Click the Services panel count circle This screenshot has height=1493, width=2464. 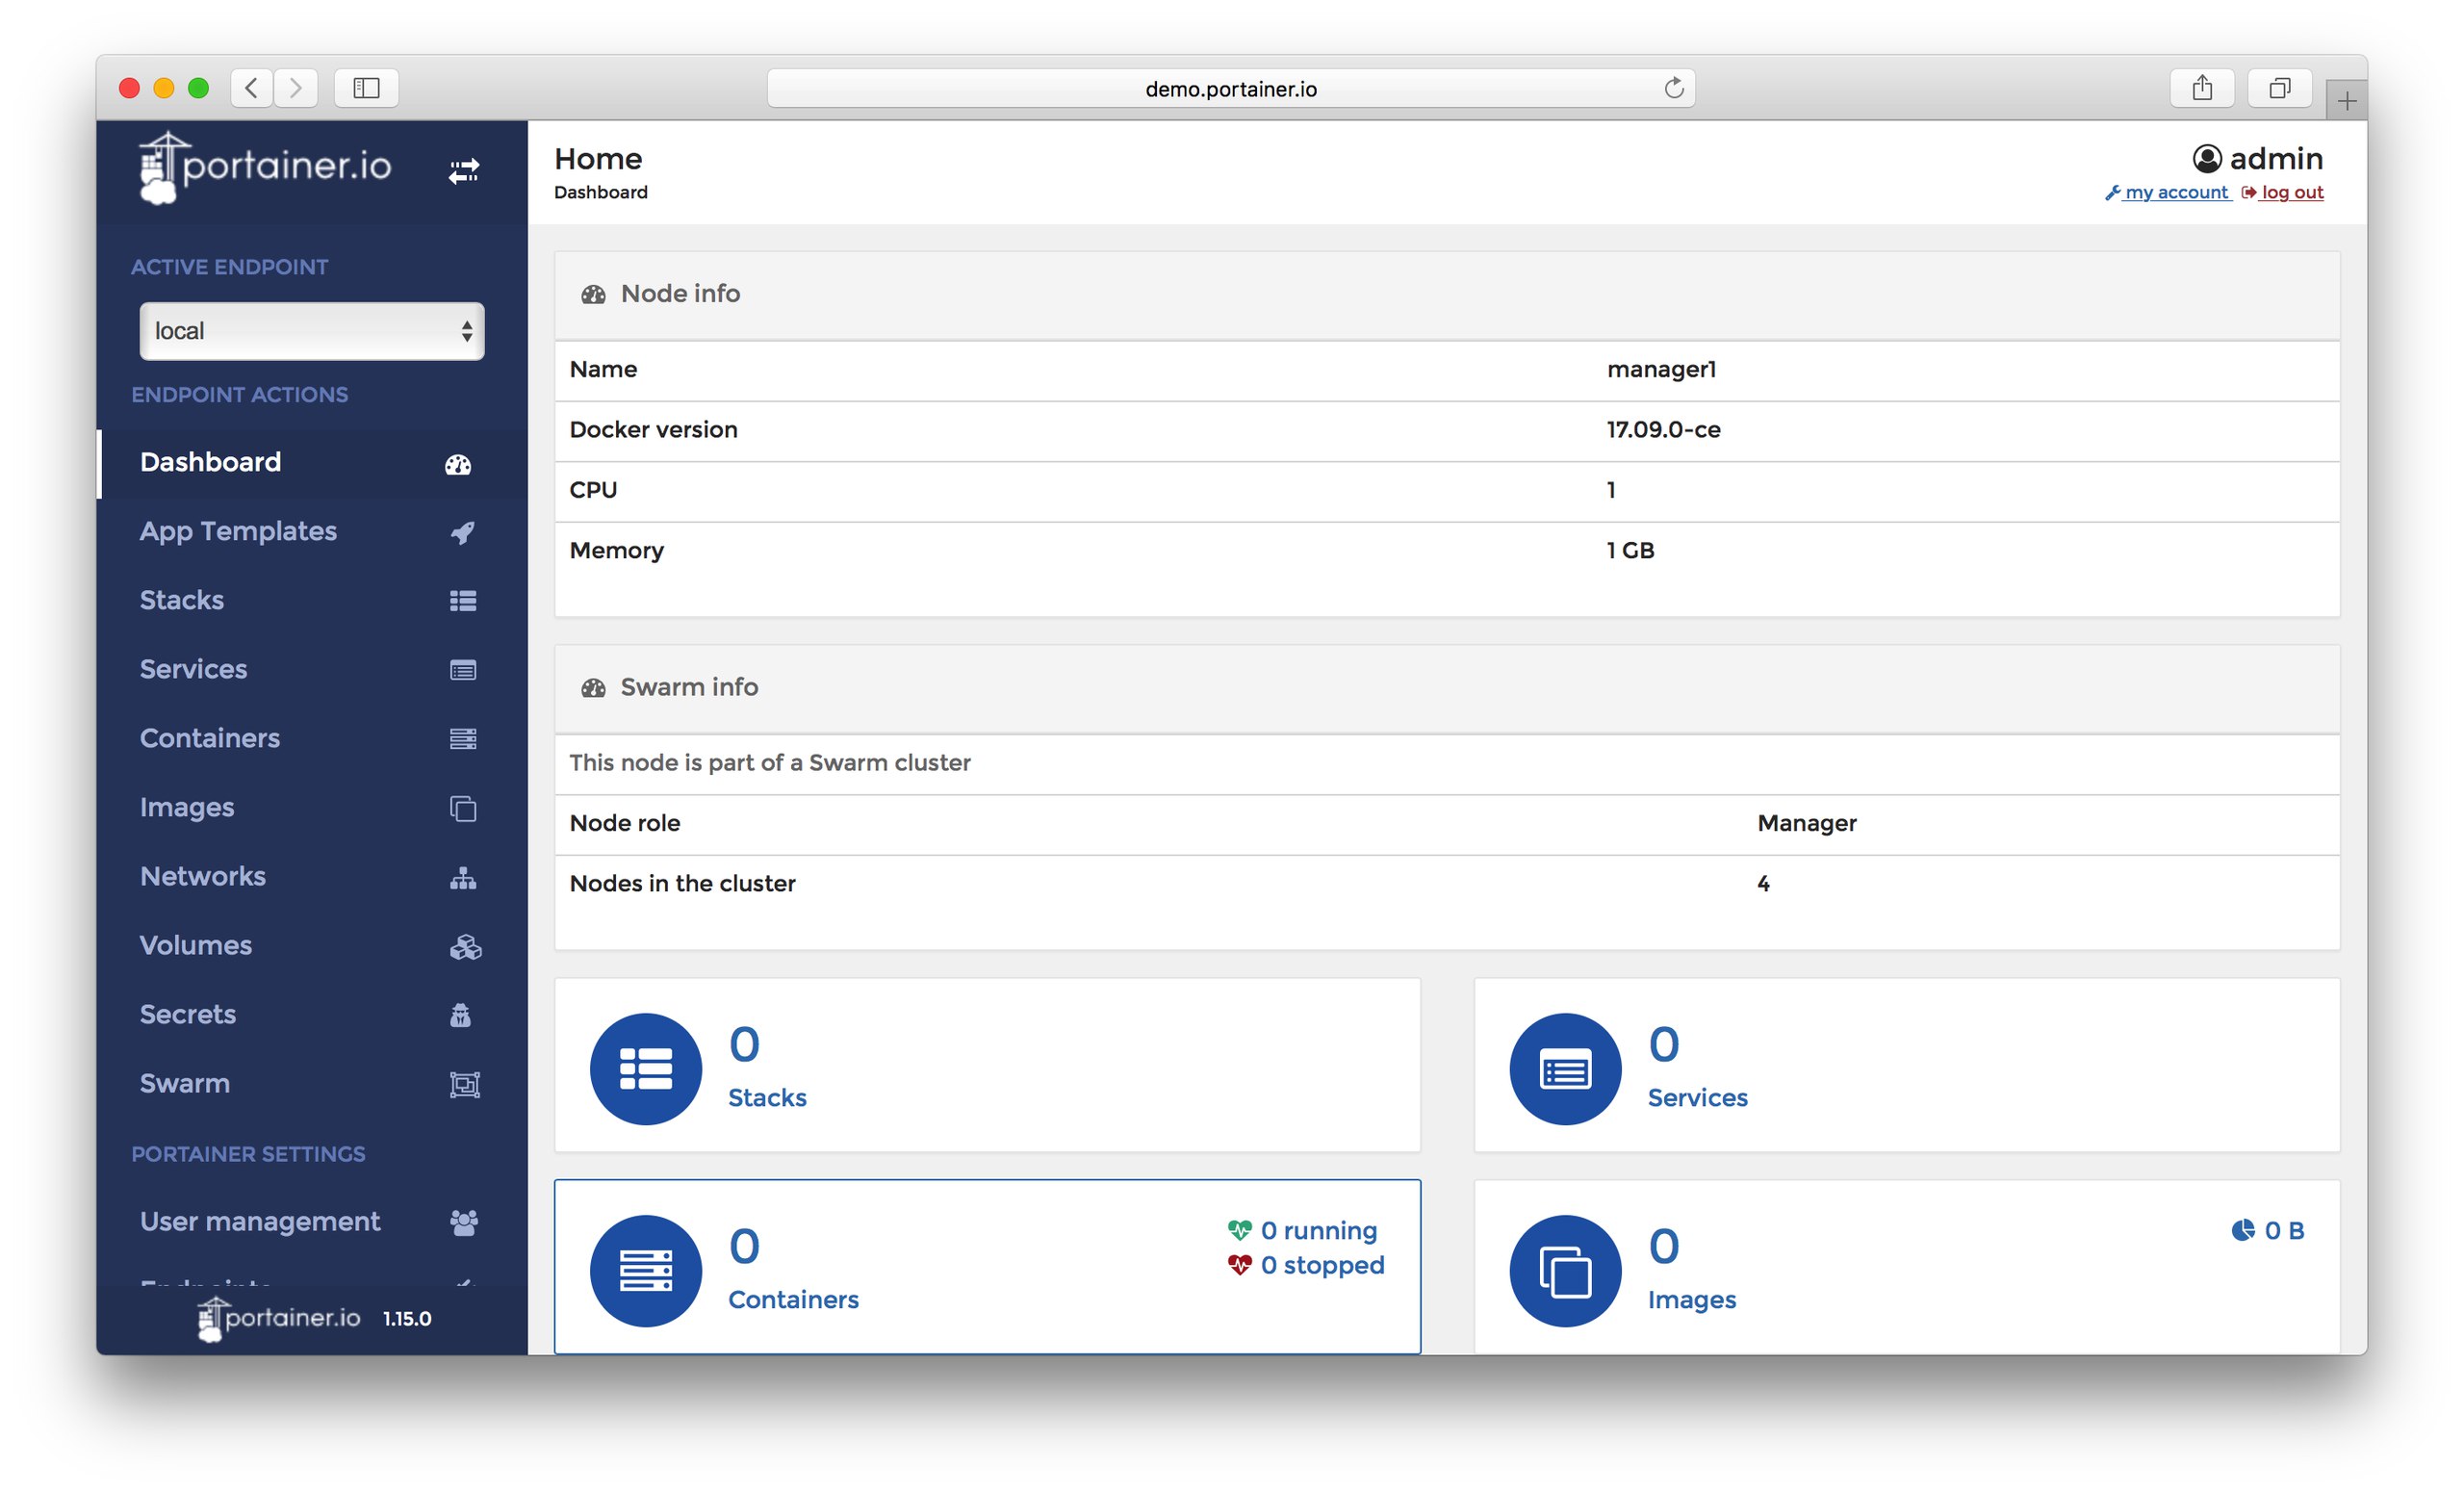(x=1564, y=1068)
